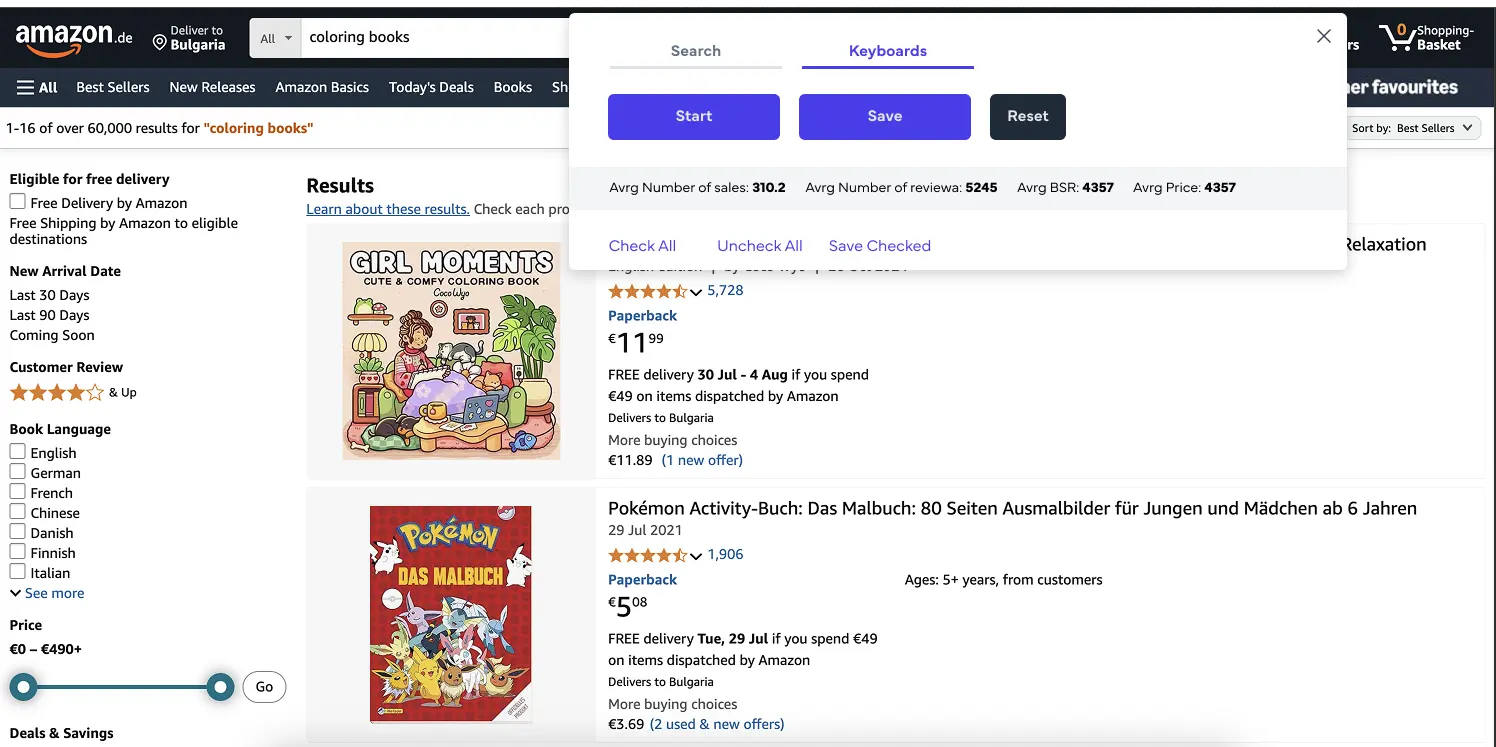This screenshot has height=747, width=1496.
Task: Click the Amazon.de logo
Action: click(73, 38)
